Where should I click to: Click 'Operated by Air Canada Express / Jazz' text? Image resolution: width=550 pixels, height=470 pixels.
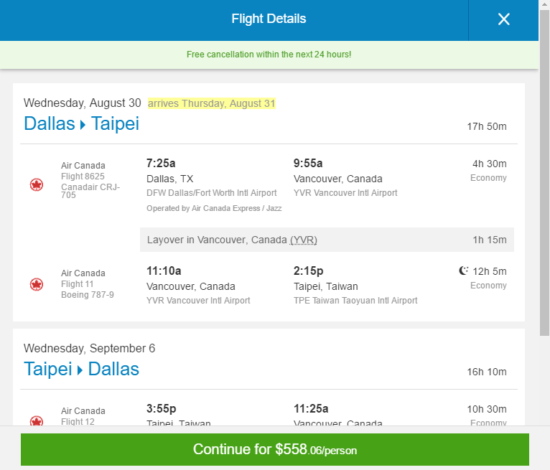(214, 208)
